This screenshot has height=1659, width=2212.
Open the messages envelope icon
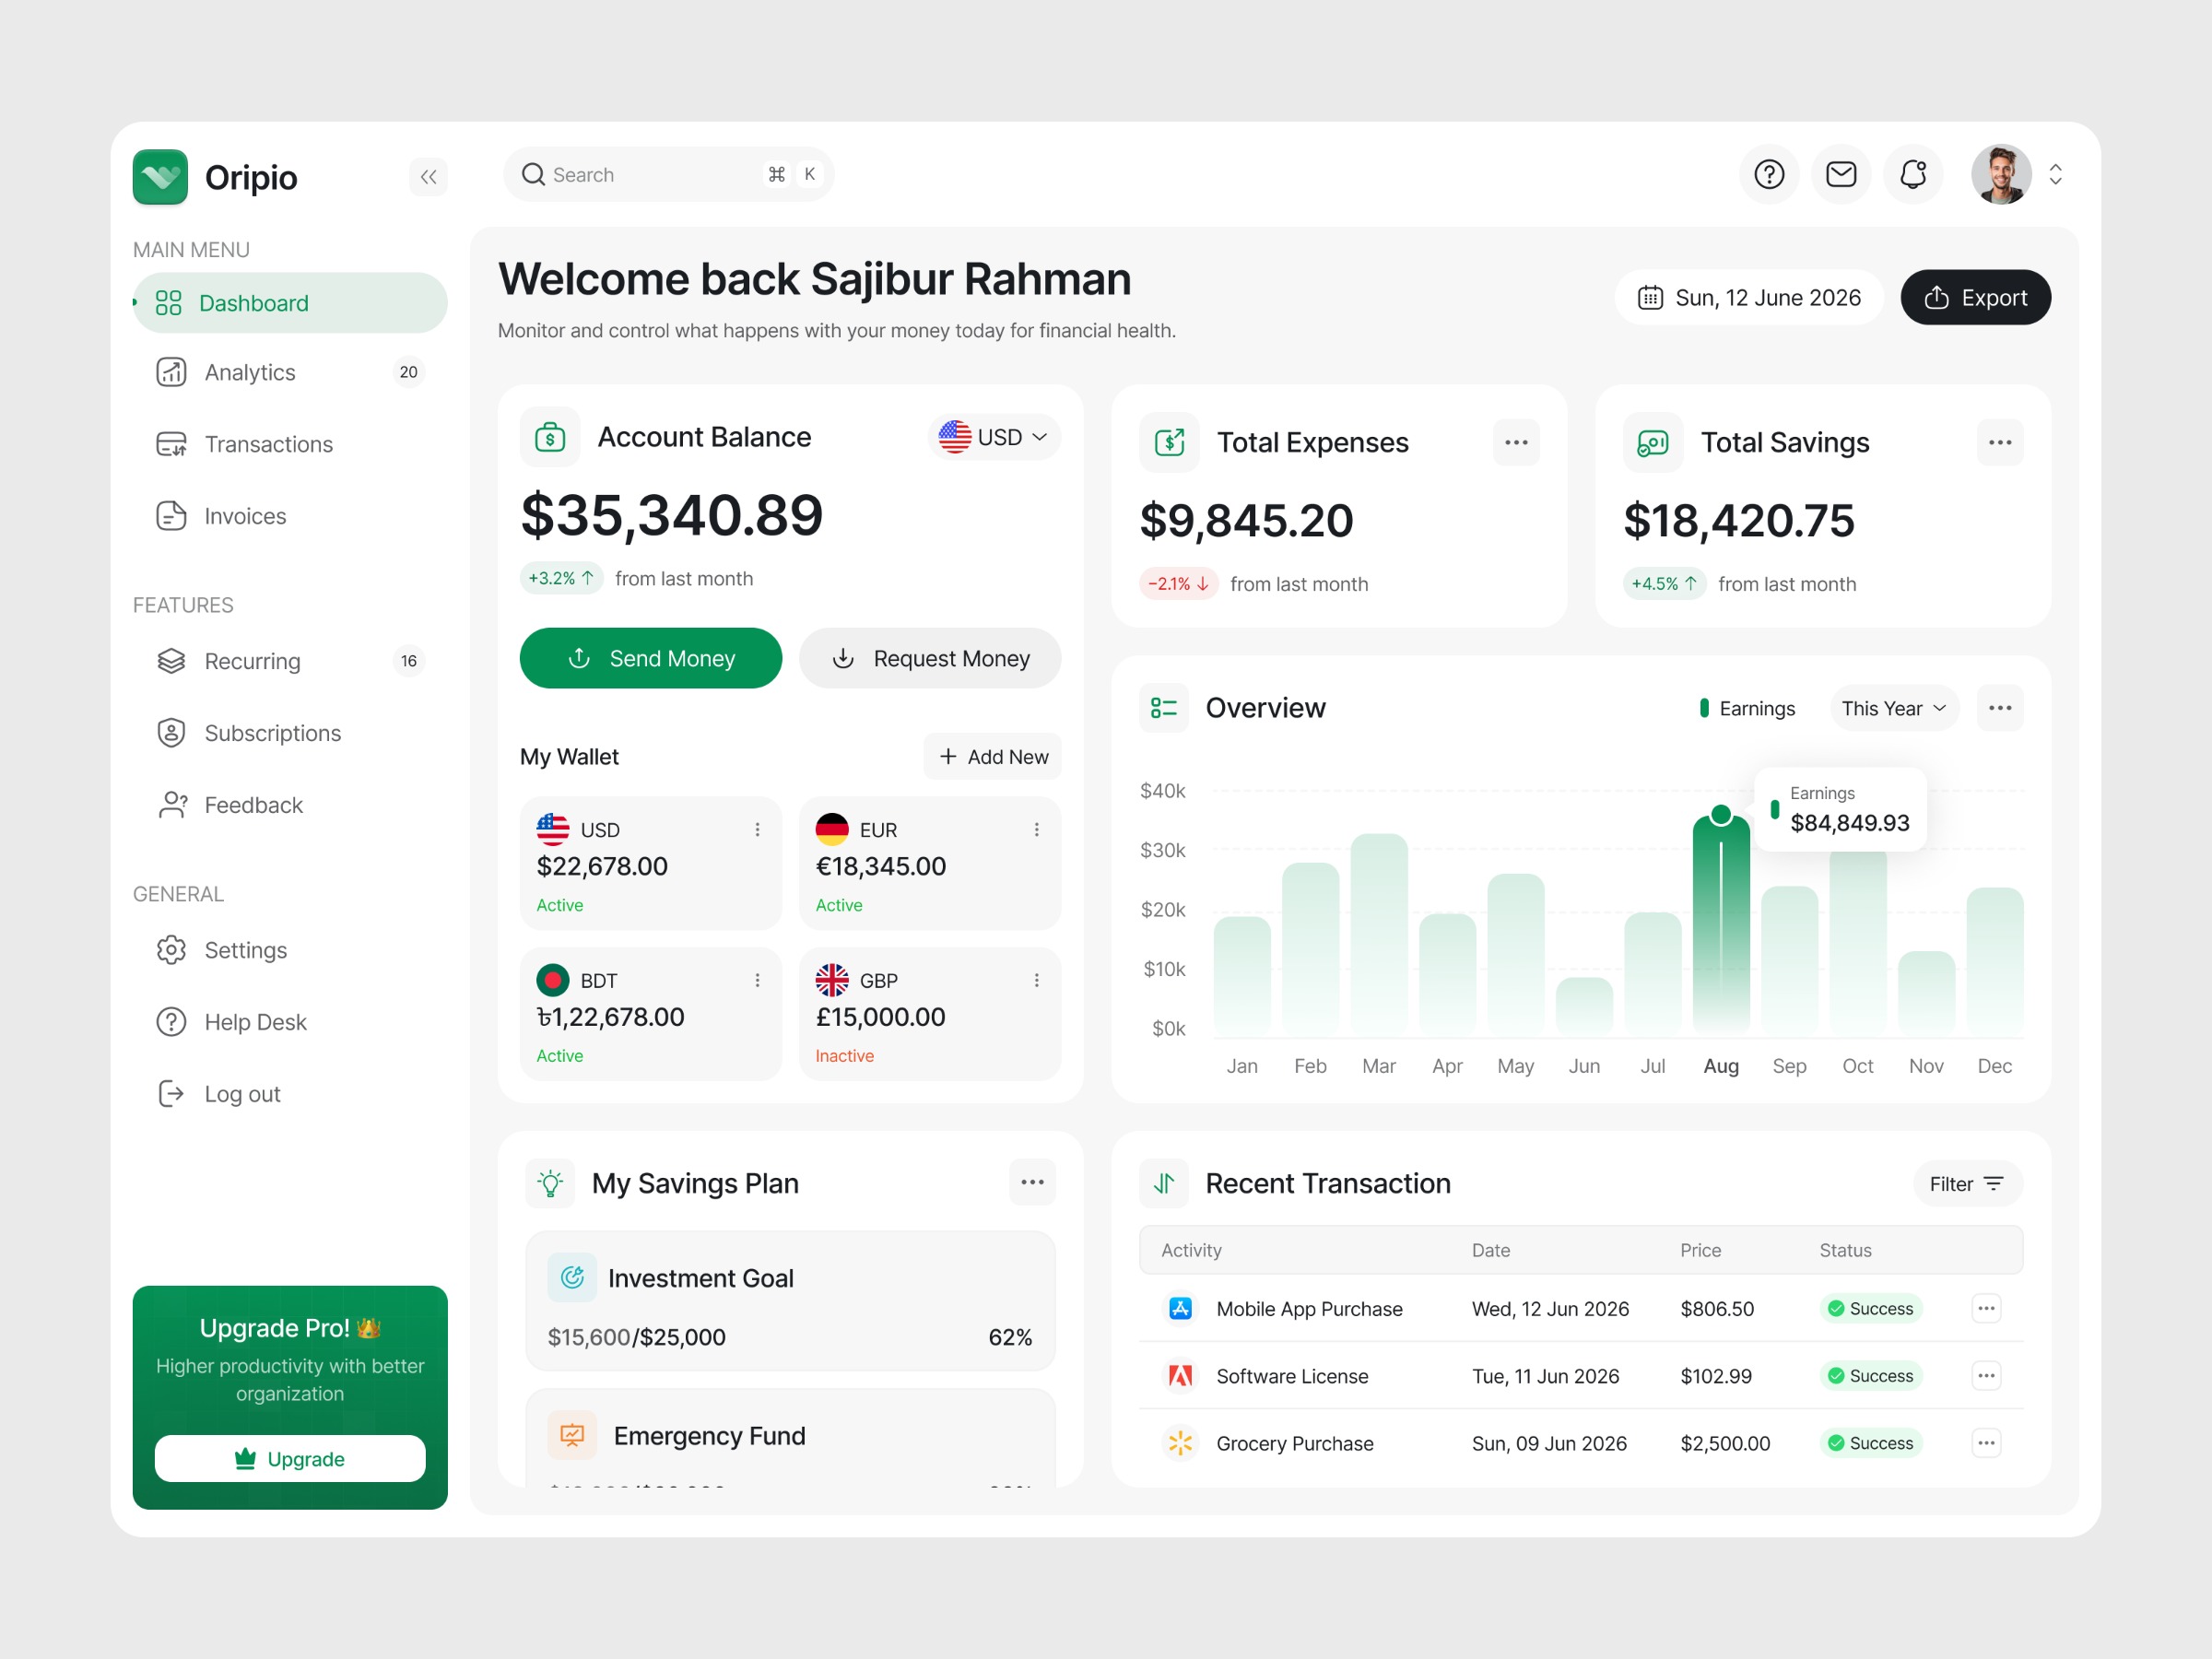pos(1841,174)
